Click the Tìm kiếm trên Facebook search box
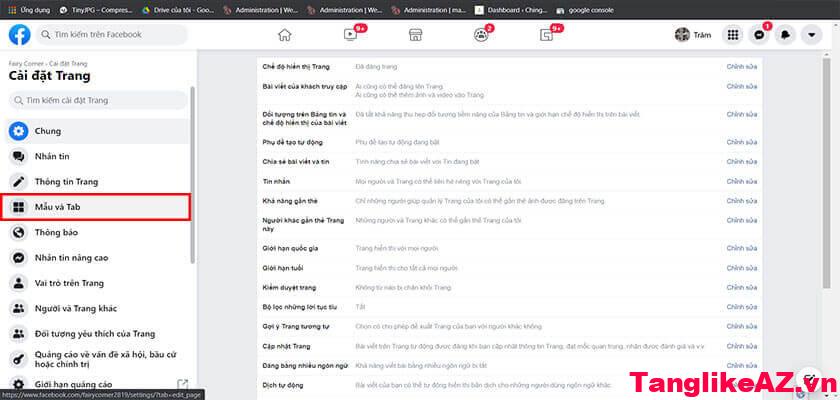 (112, 34)
